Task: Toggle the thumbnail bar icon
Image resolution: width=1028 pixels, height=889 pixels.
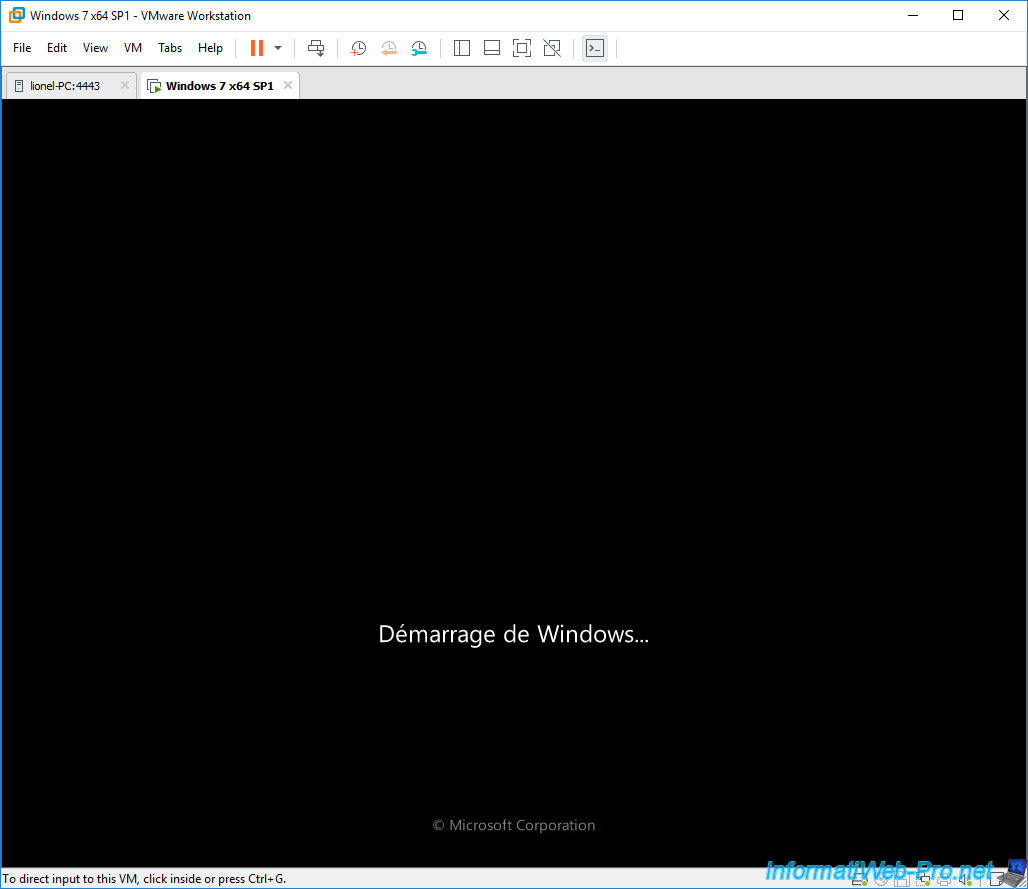Action: click(x=491, y=48)
